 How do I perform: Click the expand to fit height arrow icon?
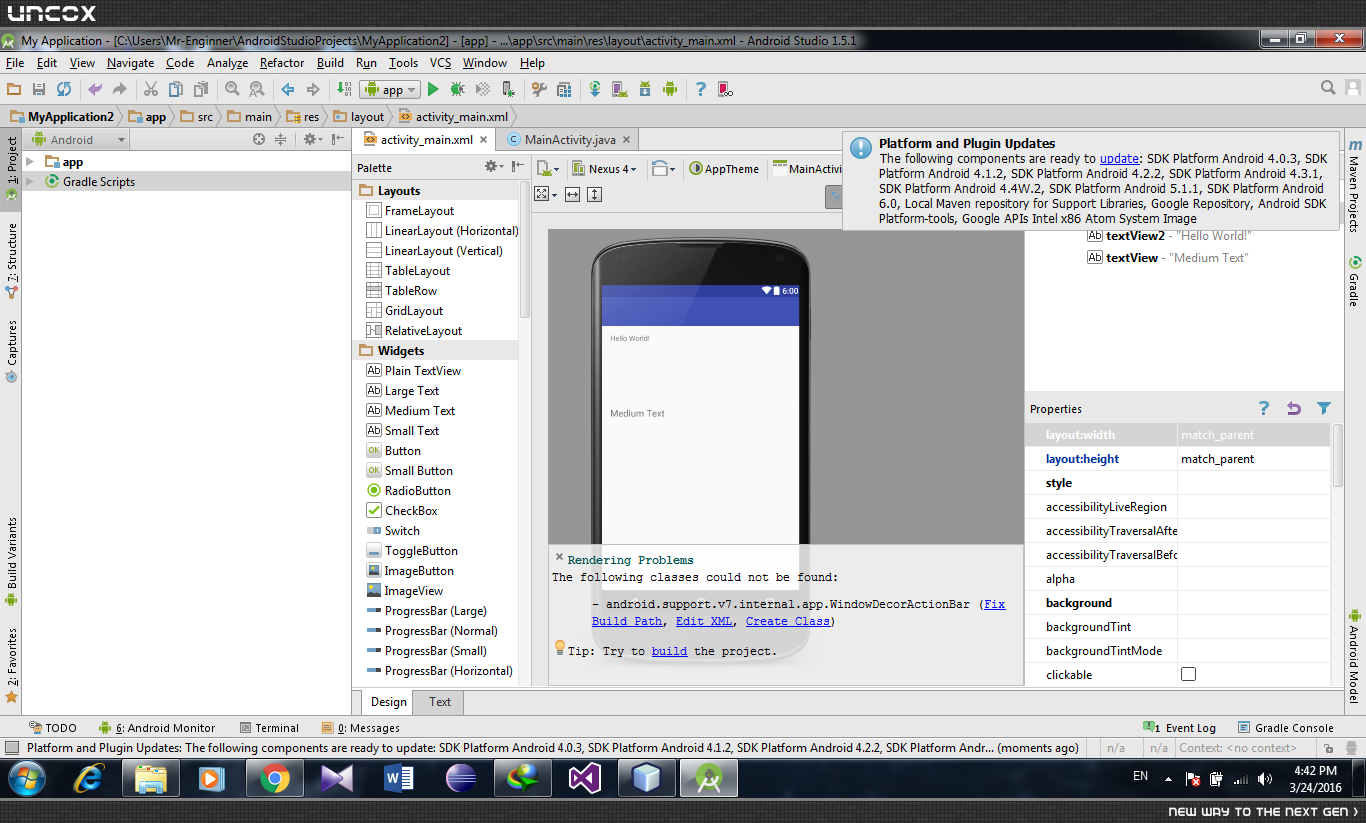point(594,194)
